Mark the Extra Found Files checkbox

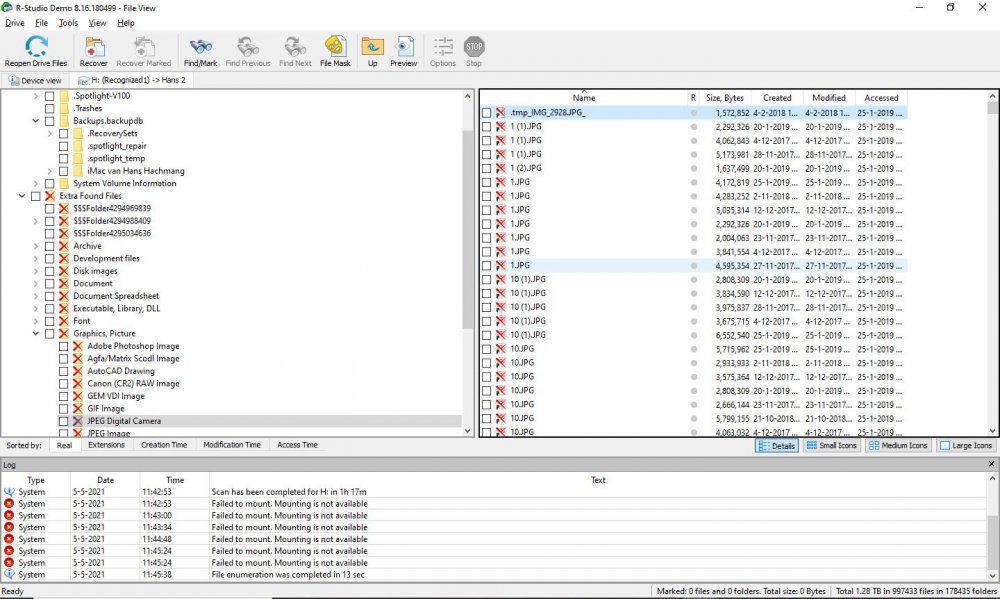point(36,196)
